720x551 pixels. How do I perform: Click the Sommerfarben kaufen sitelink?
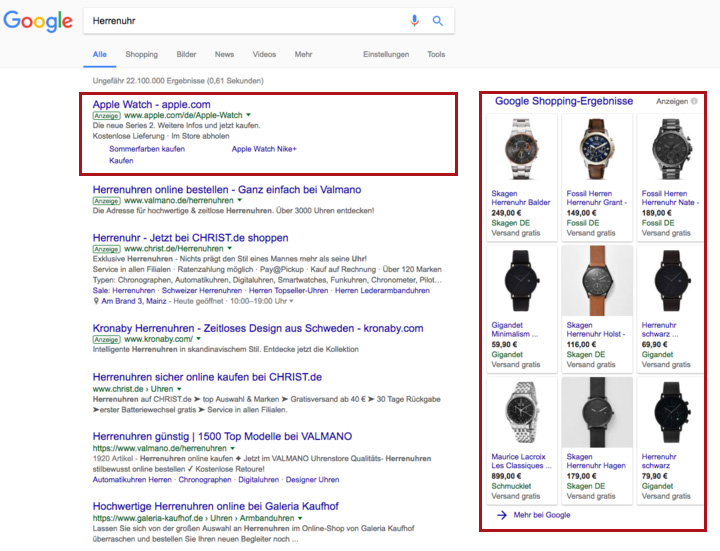tap(147, 149)
